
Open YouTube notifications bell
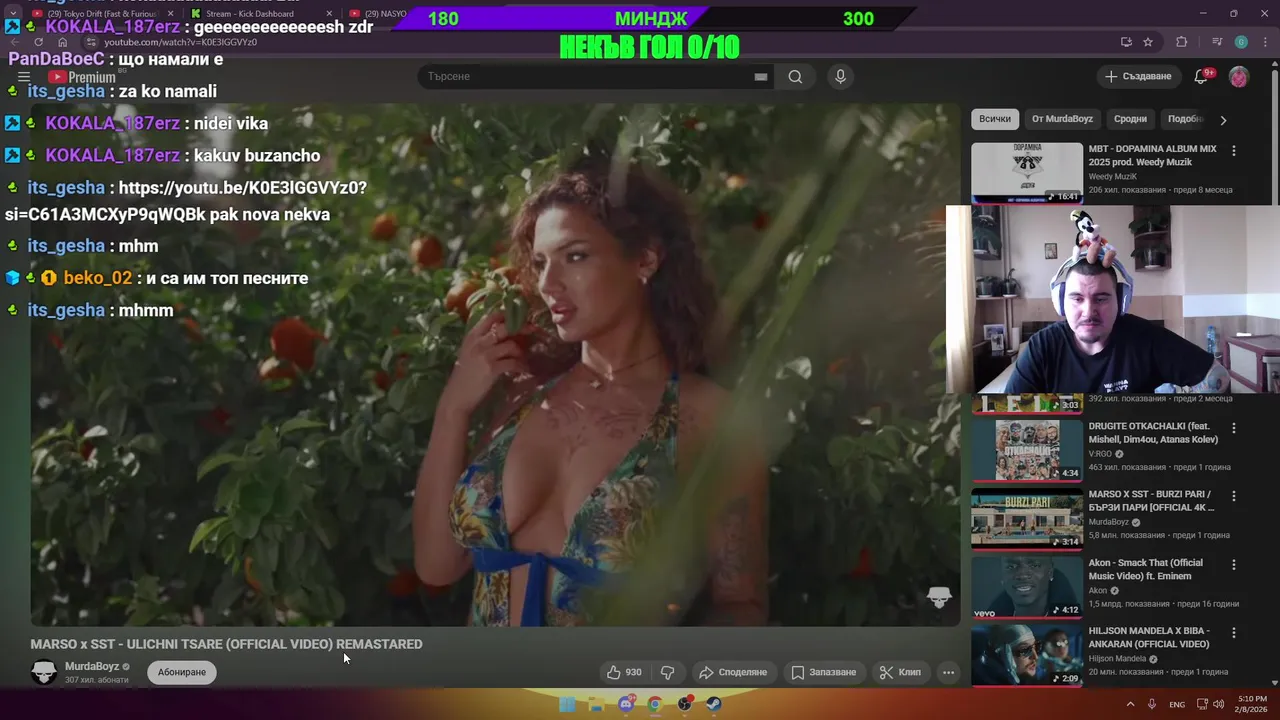click(1202, 76)
